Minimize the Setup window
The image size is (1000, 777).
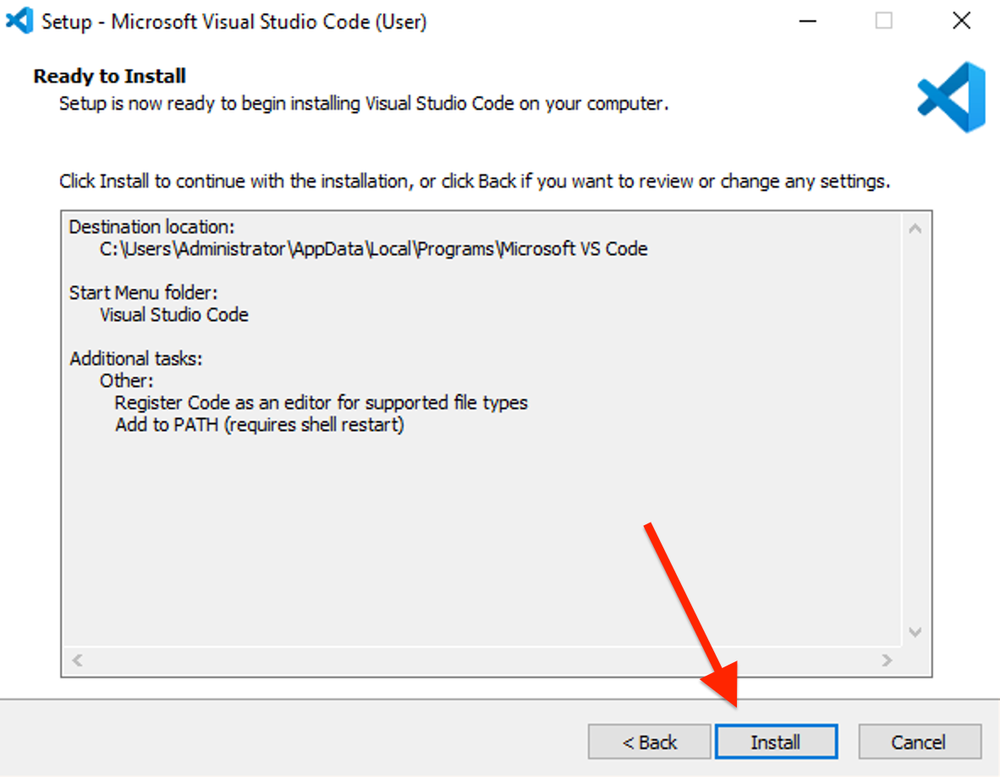[807, 20]
